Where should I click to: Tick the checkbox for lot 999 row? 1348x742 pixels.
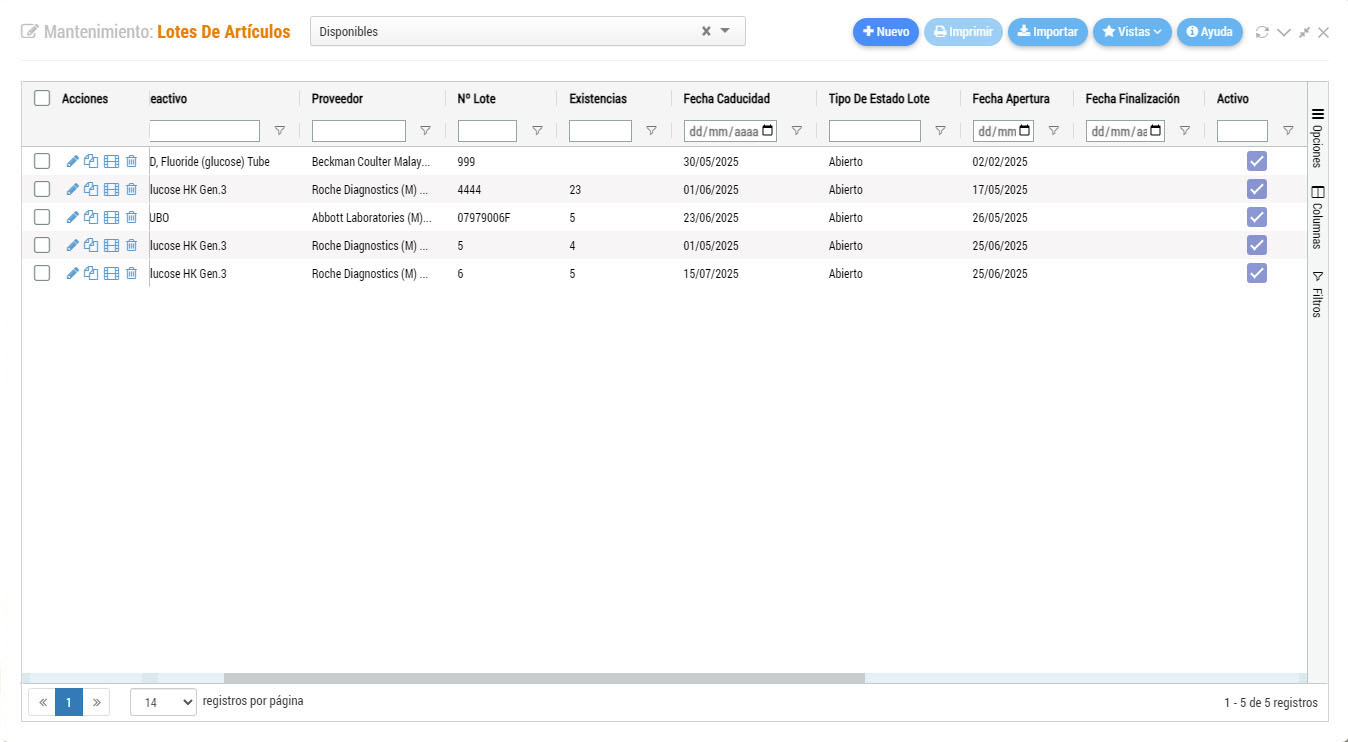tap(42, 161)
